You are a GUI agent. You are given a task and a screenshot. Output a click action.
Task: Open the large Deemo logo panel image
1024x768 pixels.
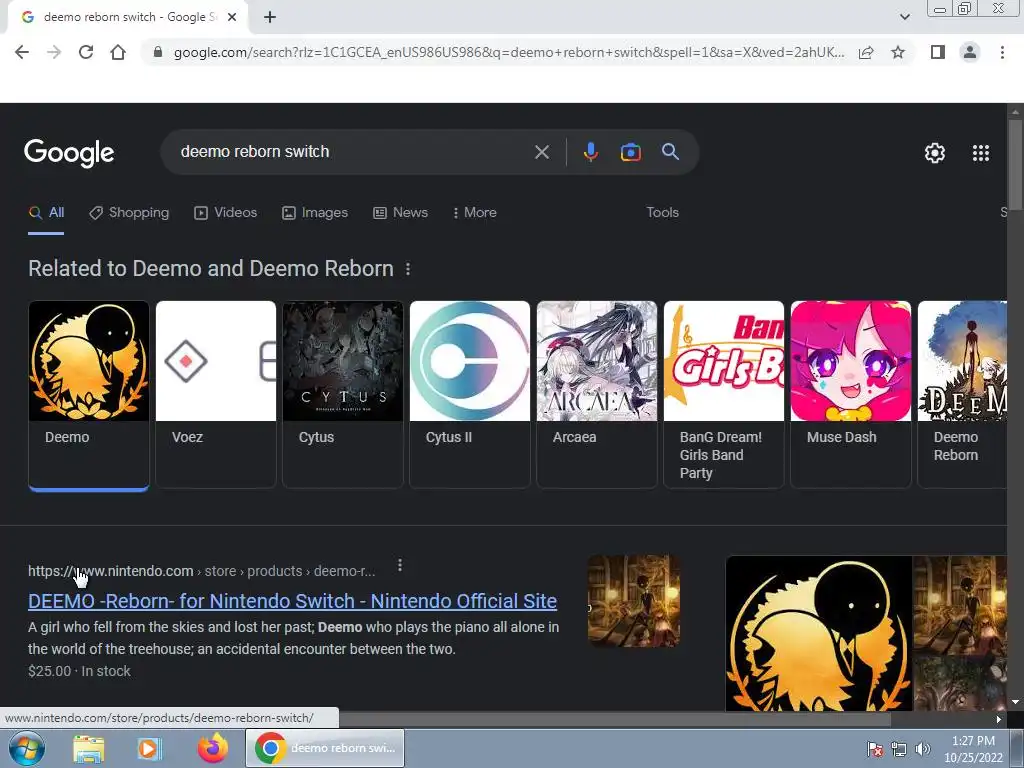[x=819, y=633]
